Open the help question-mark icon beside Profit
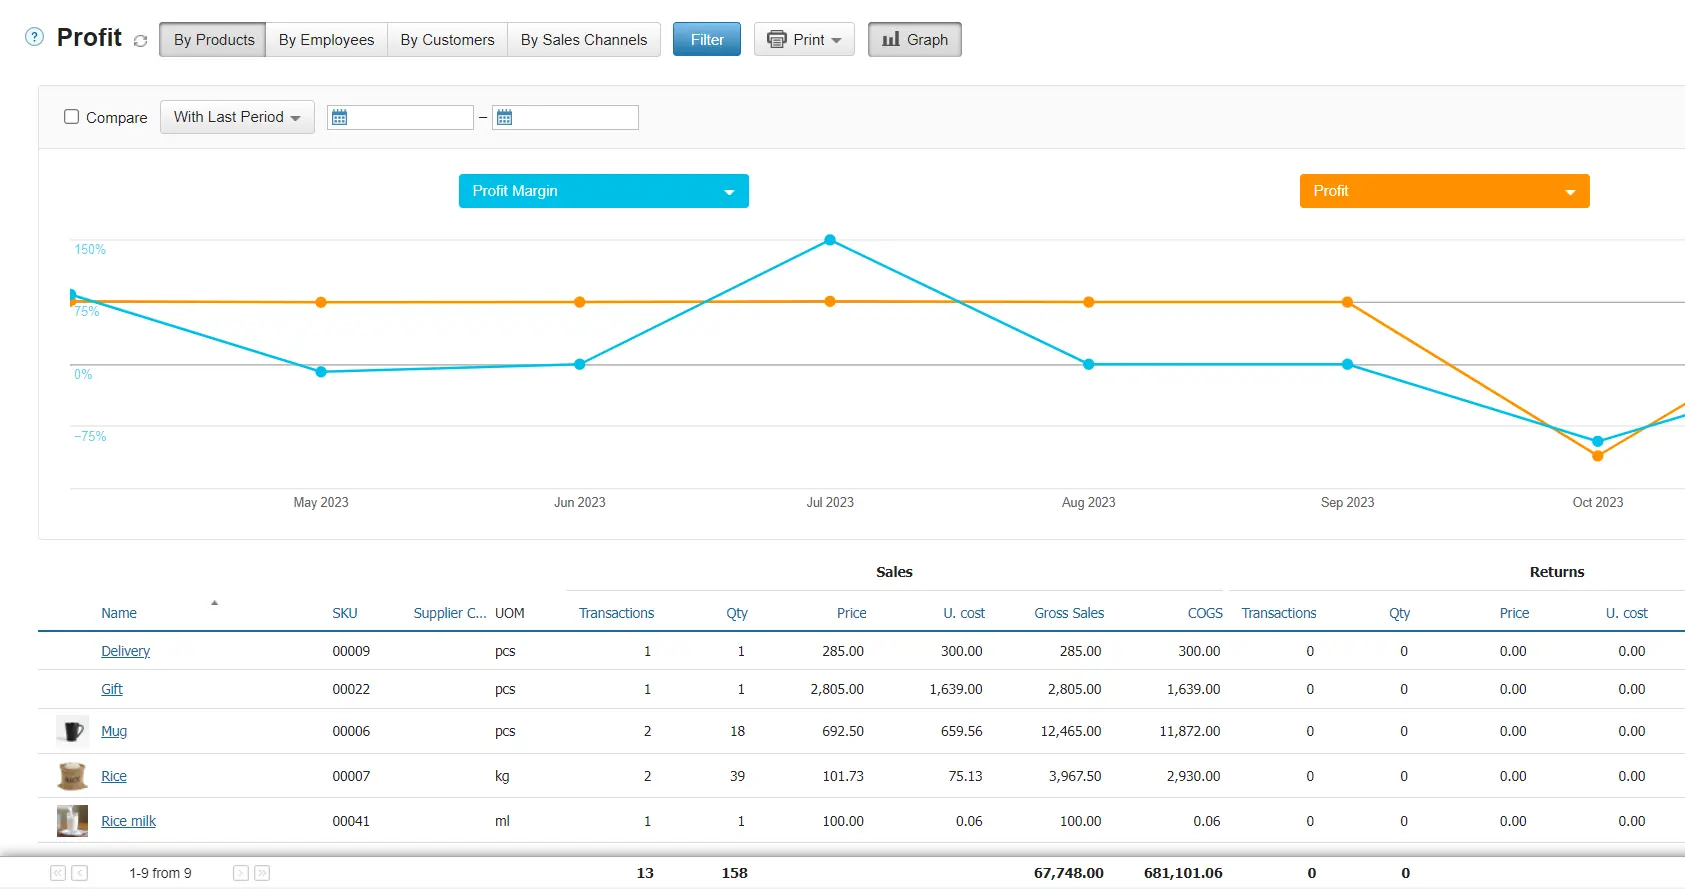Viewport: 1685px width, 889px height. tap(34, 37)
